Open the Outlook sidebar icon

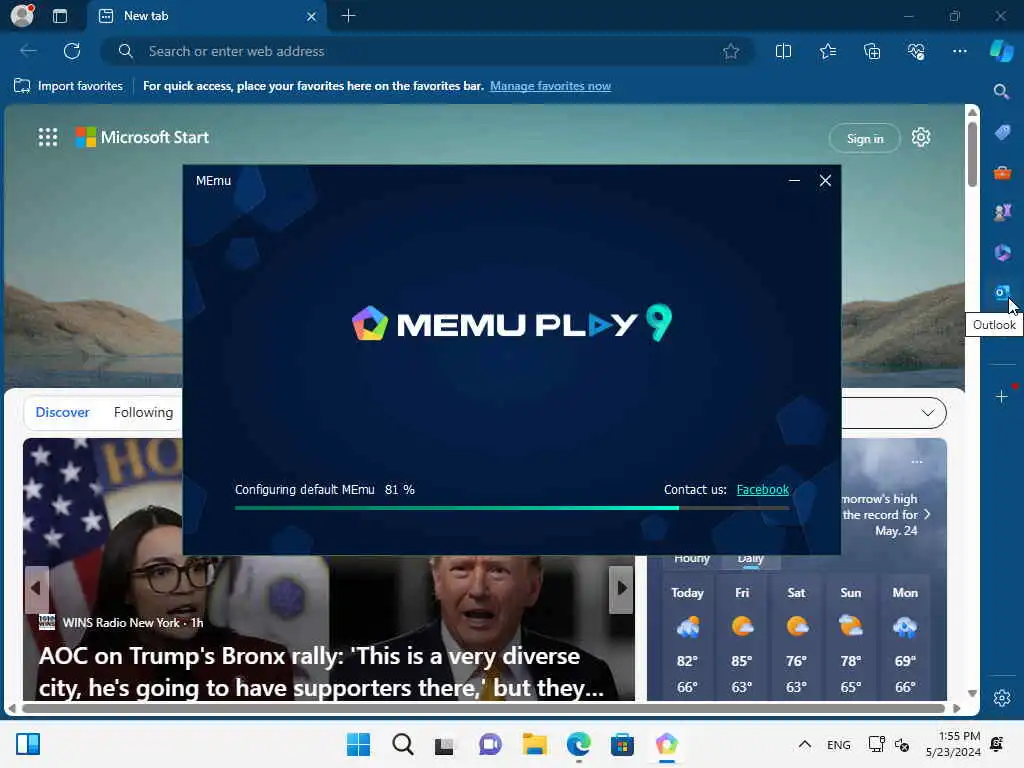[x=1002, y=292]
